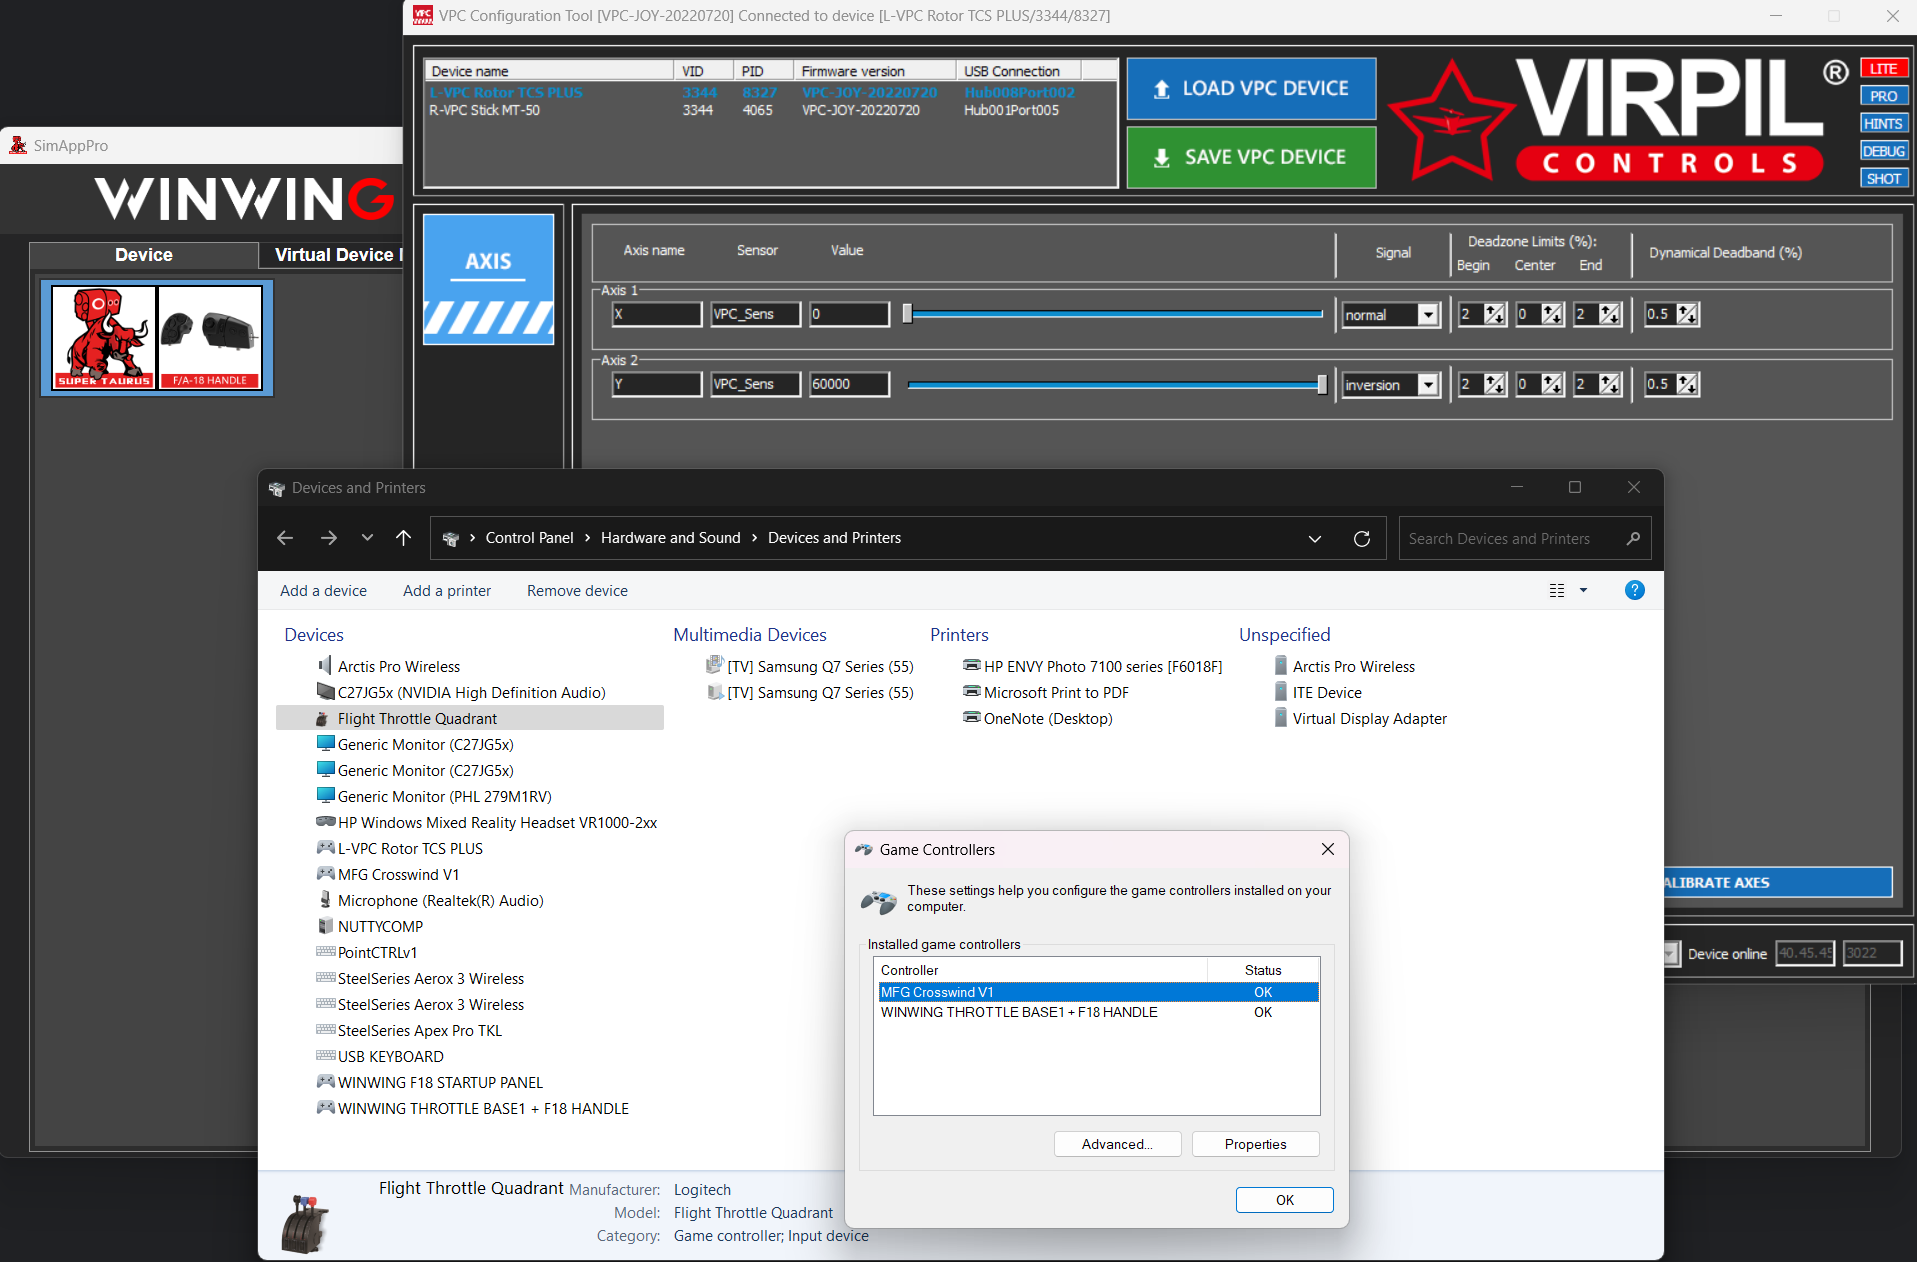Click Hardware and Sound breadcrumb

point(670,538)
